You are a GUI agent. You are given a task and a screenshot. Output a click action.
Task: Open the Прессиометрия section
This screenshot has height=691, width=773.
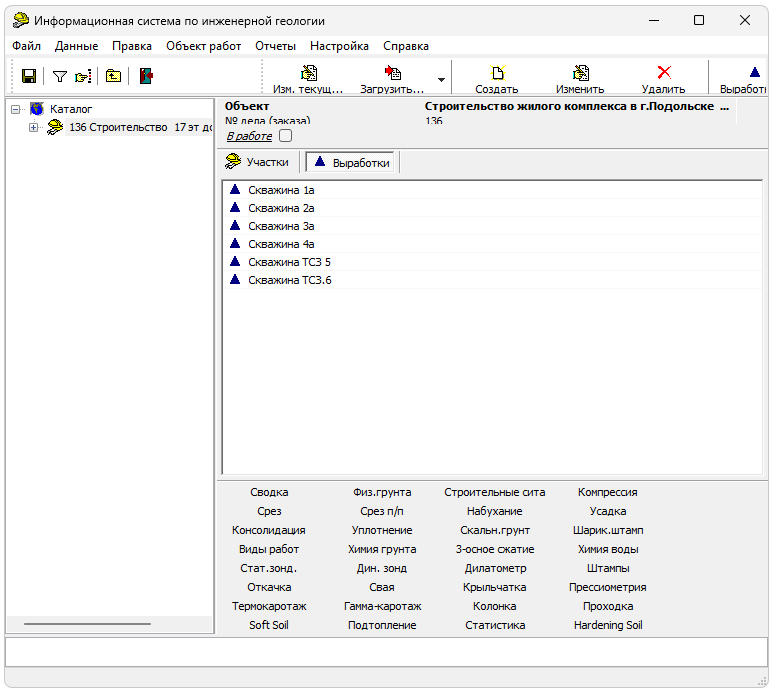tap(608, 587)
